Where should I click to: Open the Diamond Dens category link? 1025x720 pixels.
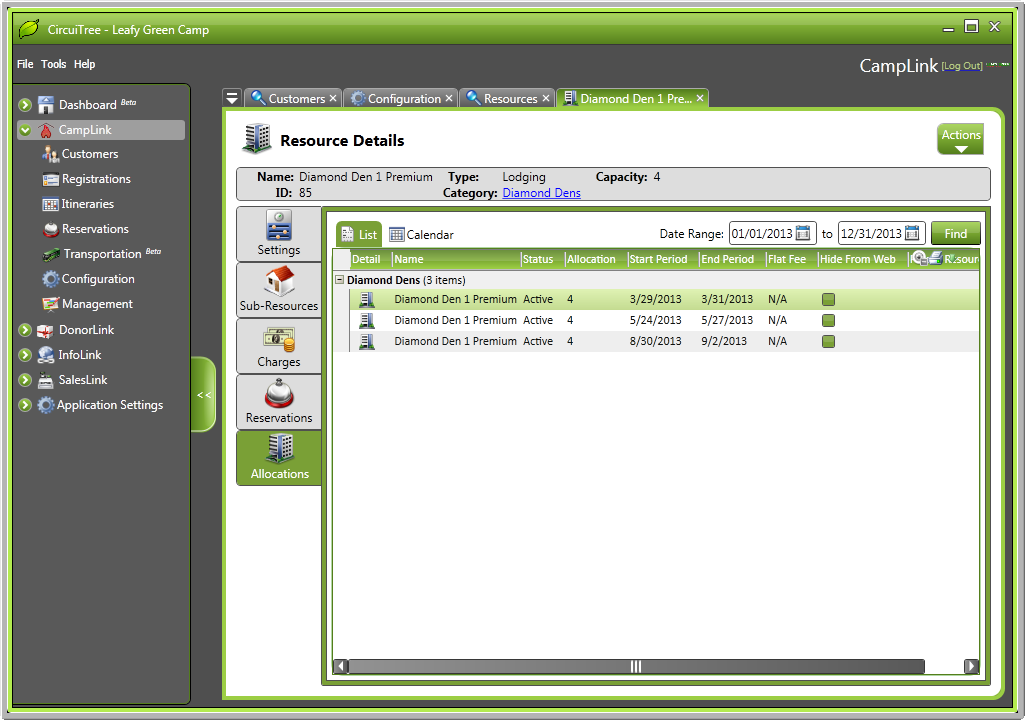tap(541, 193)
